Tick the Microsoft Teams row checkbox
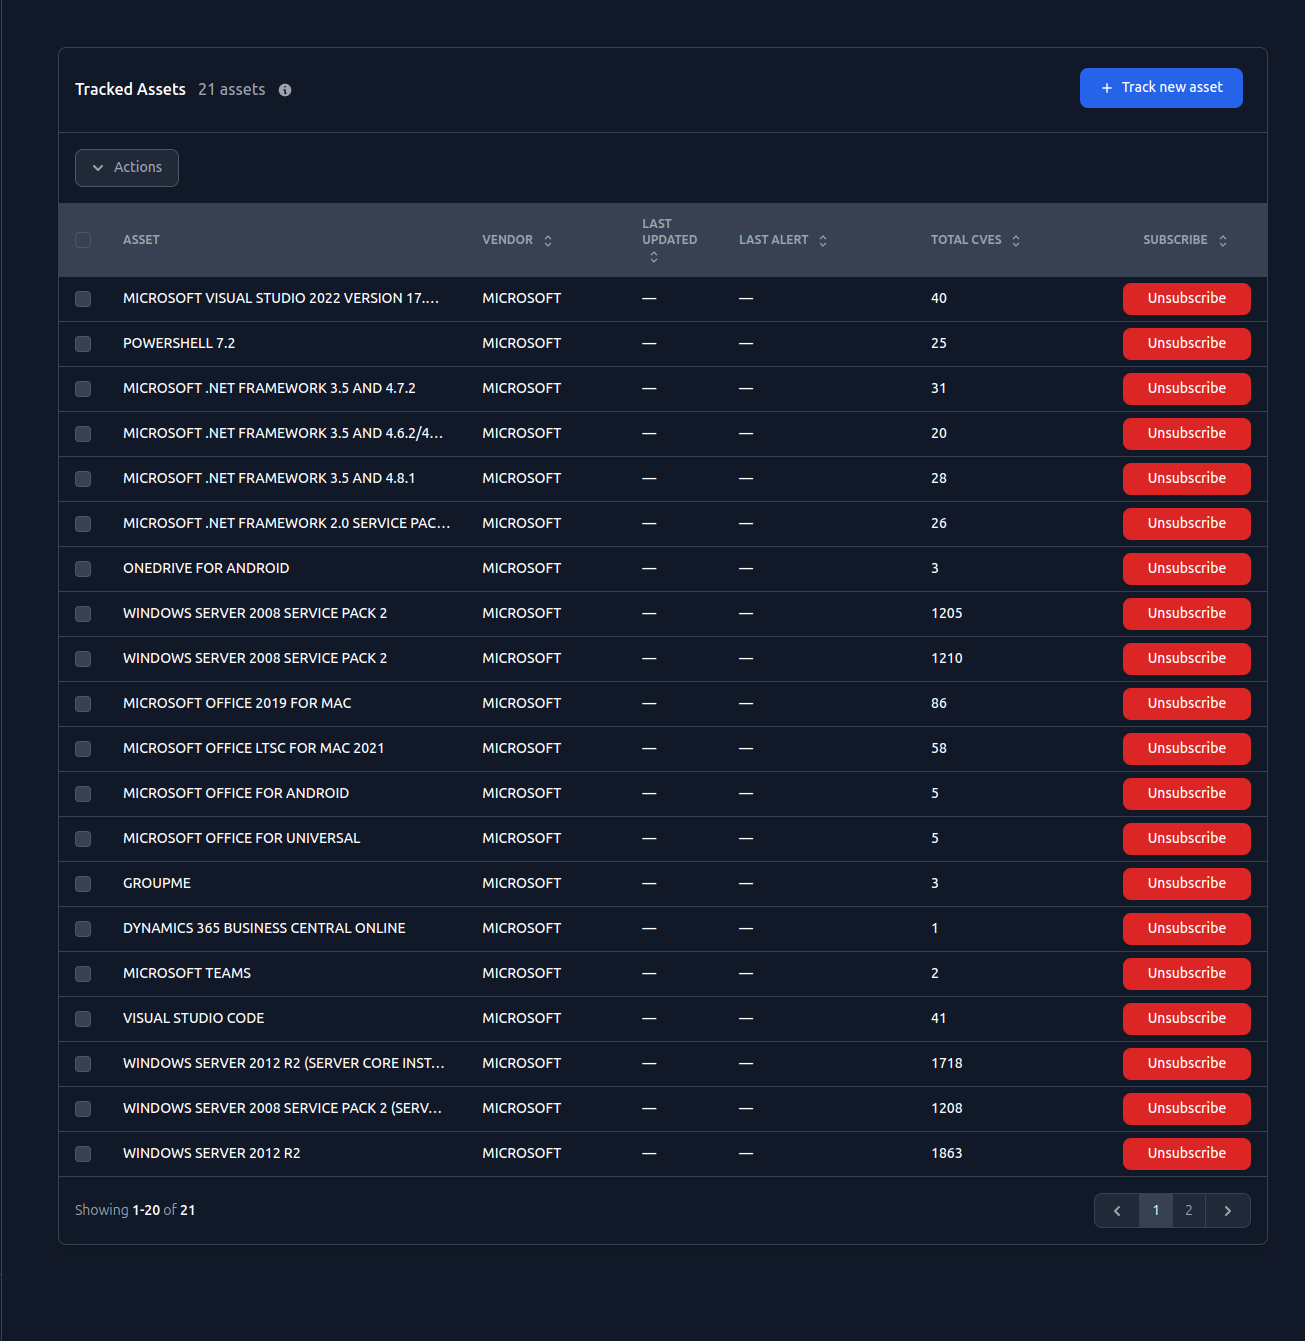This screenshot has width=1305, height=1341. pyautogui.click(x=83, y=974)
